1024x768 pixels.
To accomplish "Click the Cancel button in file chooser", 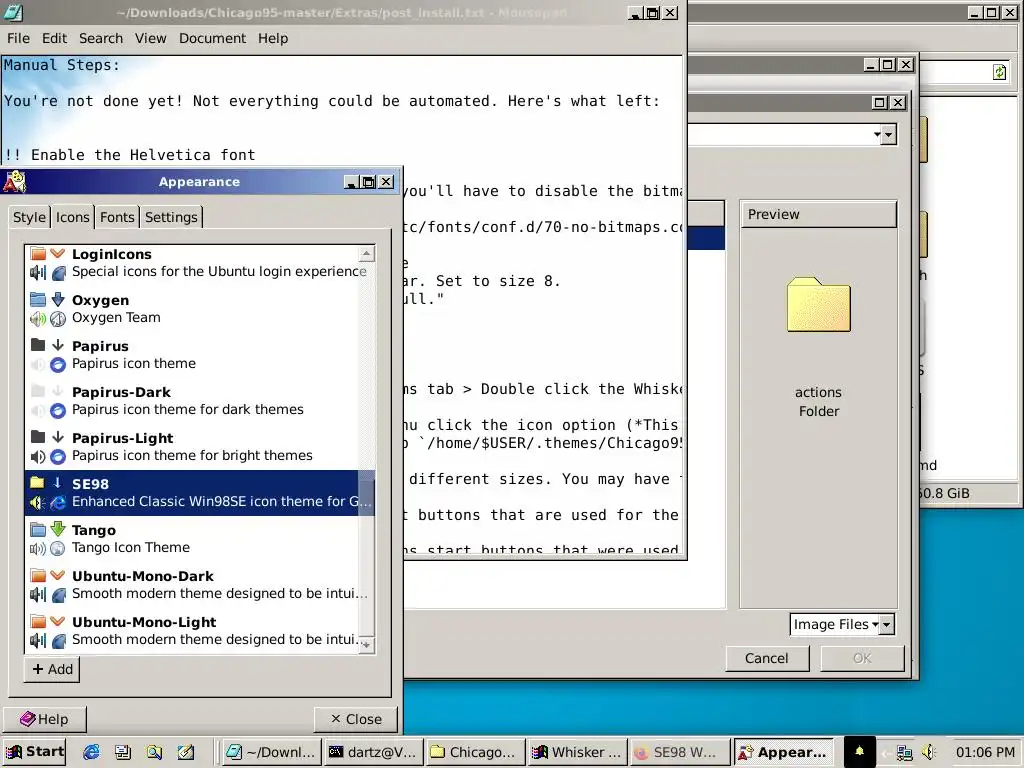I will coord(767,658).
